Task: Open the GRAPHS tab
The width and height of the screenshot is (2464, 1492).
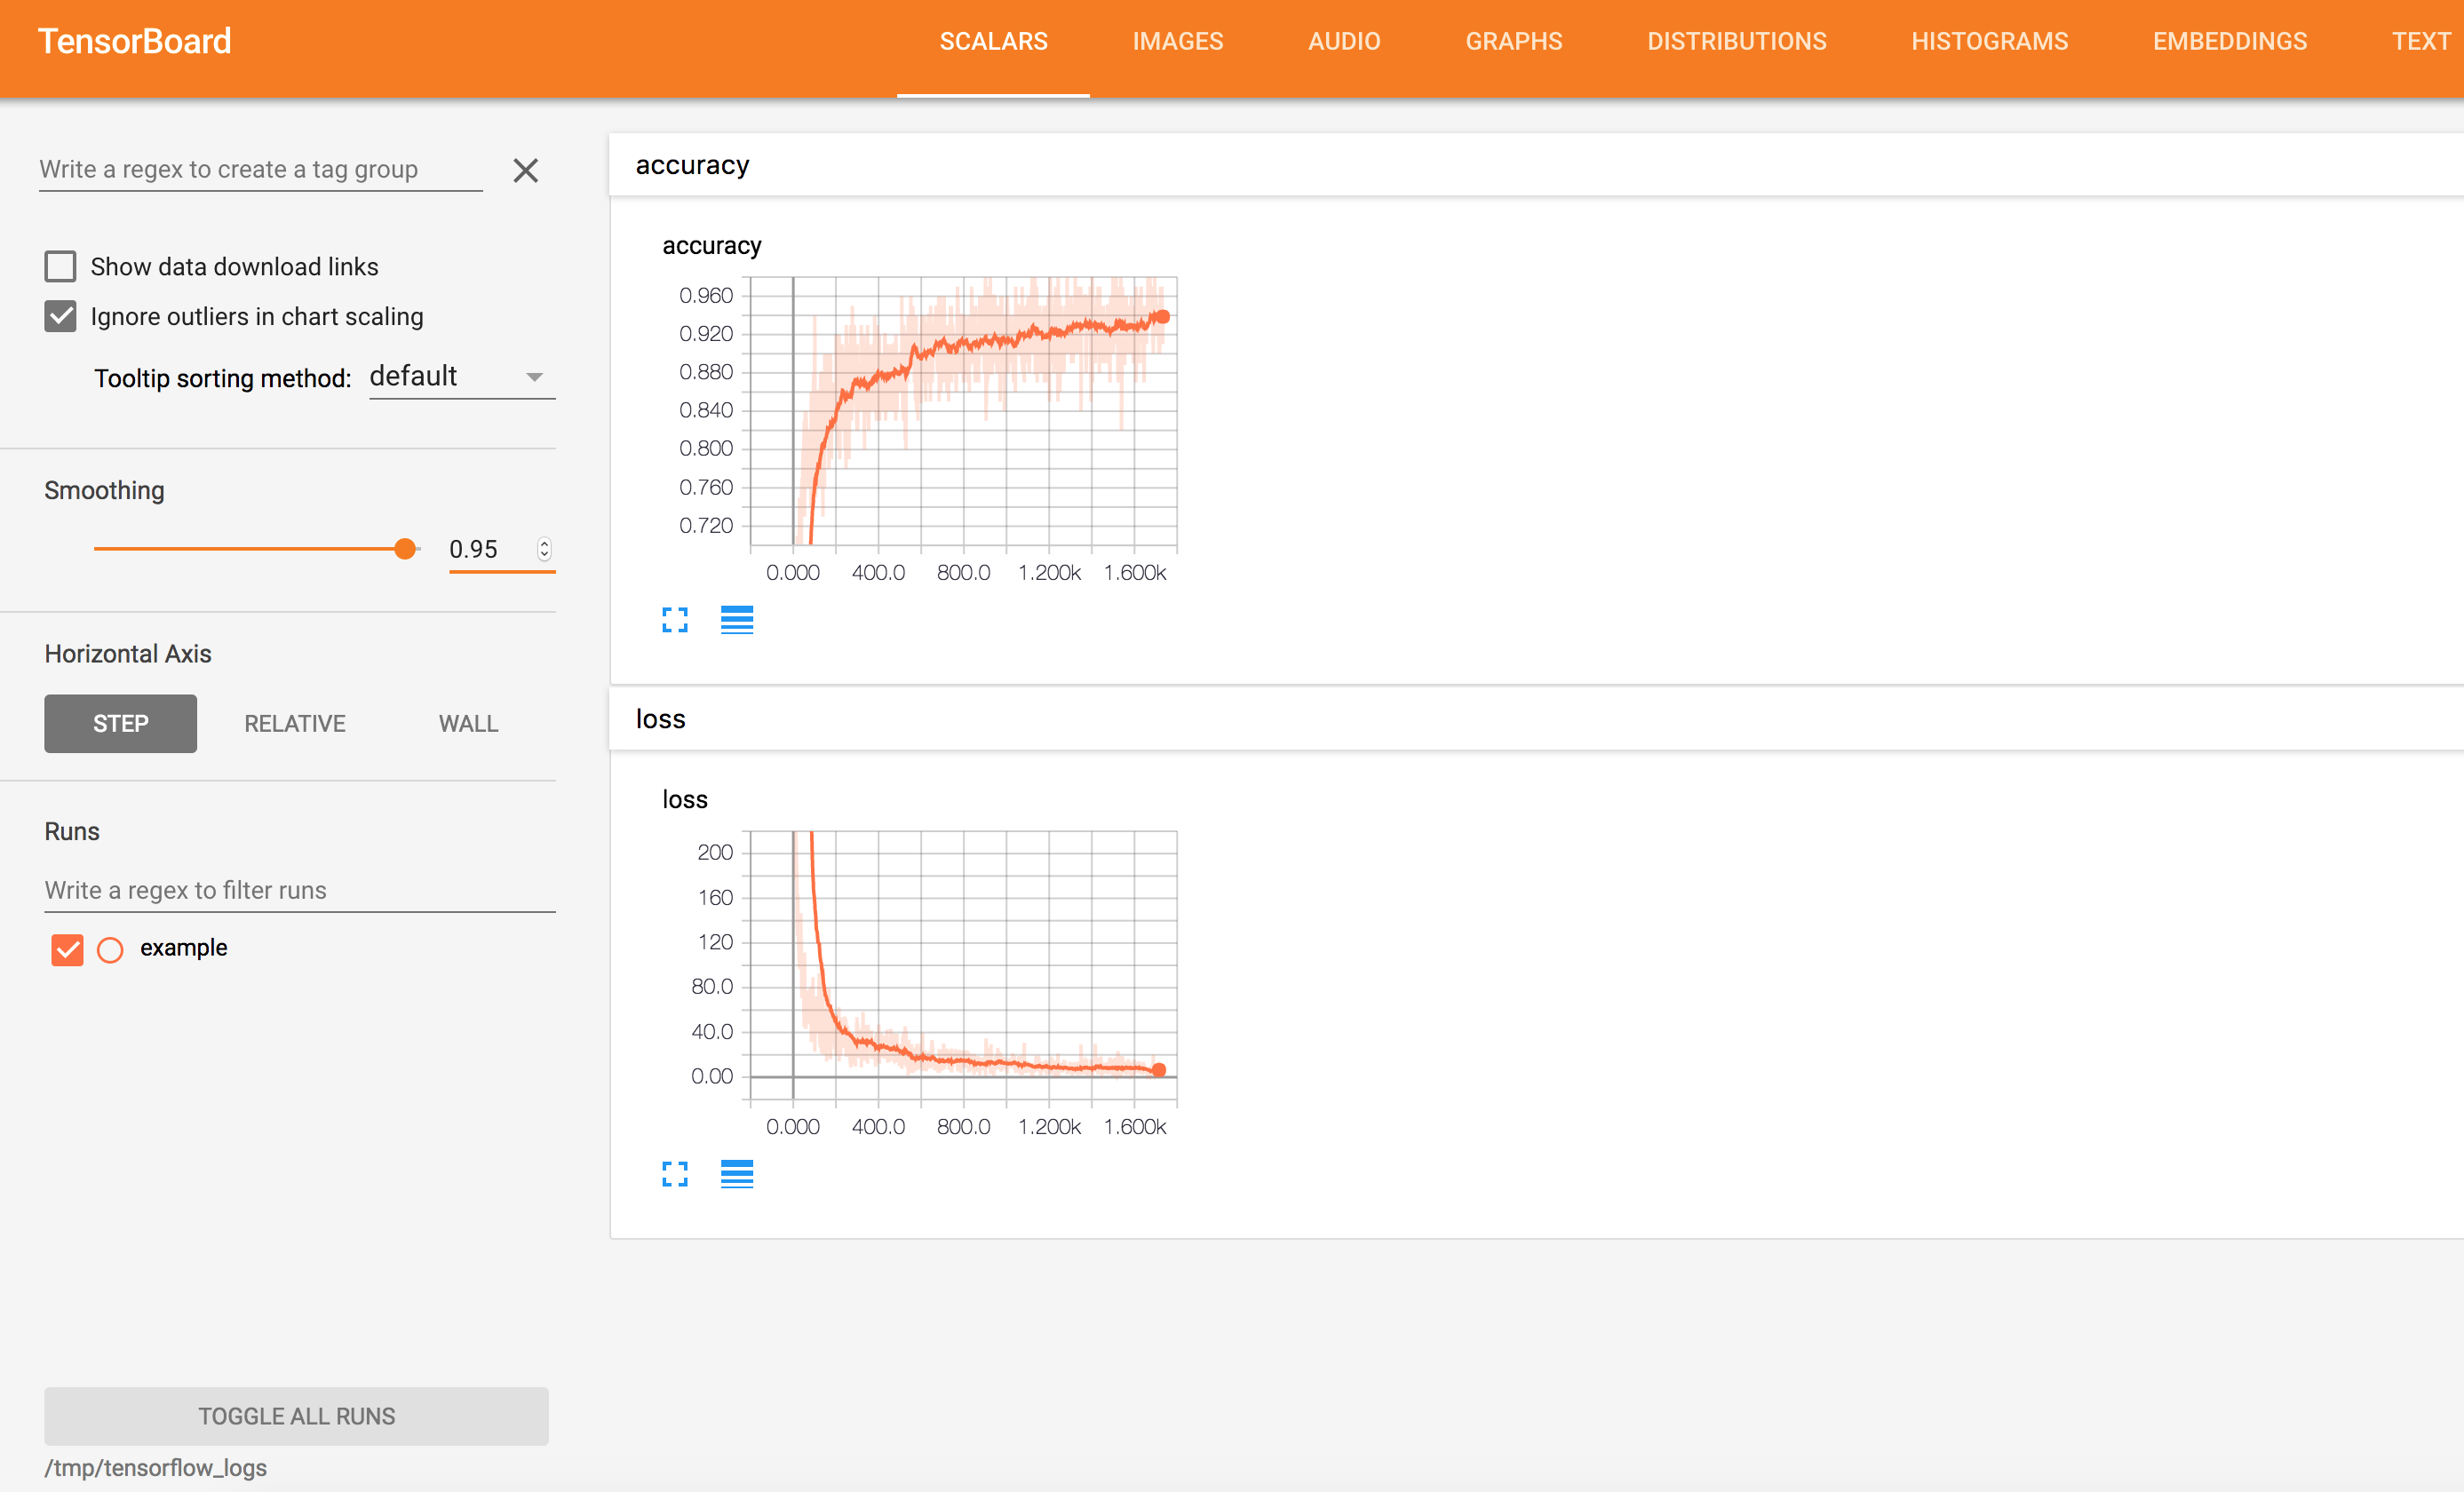Action: (1513, 41)
